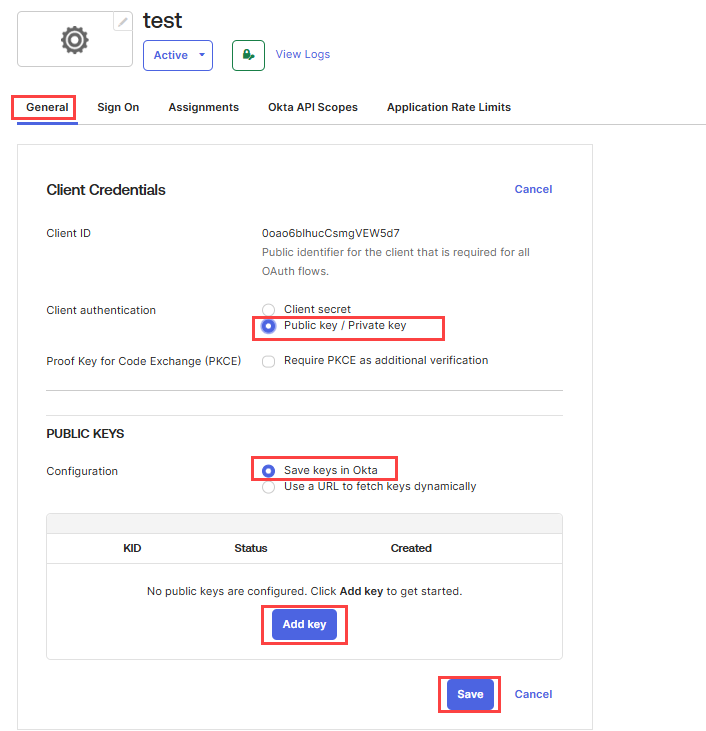Click the Cancel link beside Save
Image resolution: width=706 pixels, height=731 pixels.
click(533, 694)
